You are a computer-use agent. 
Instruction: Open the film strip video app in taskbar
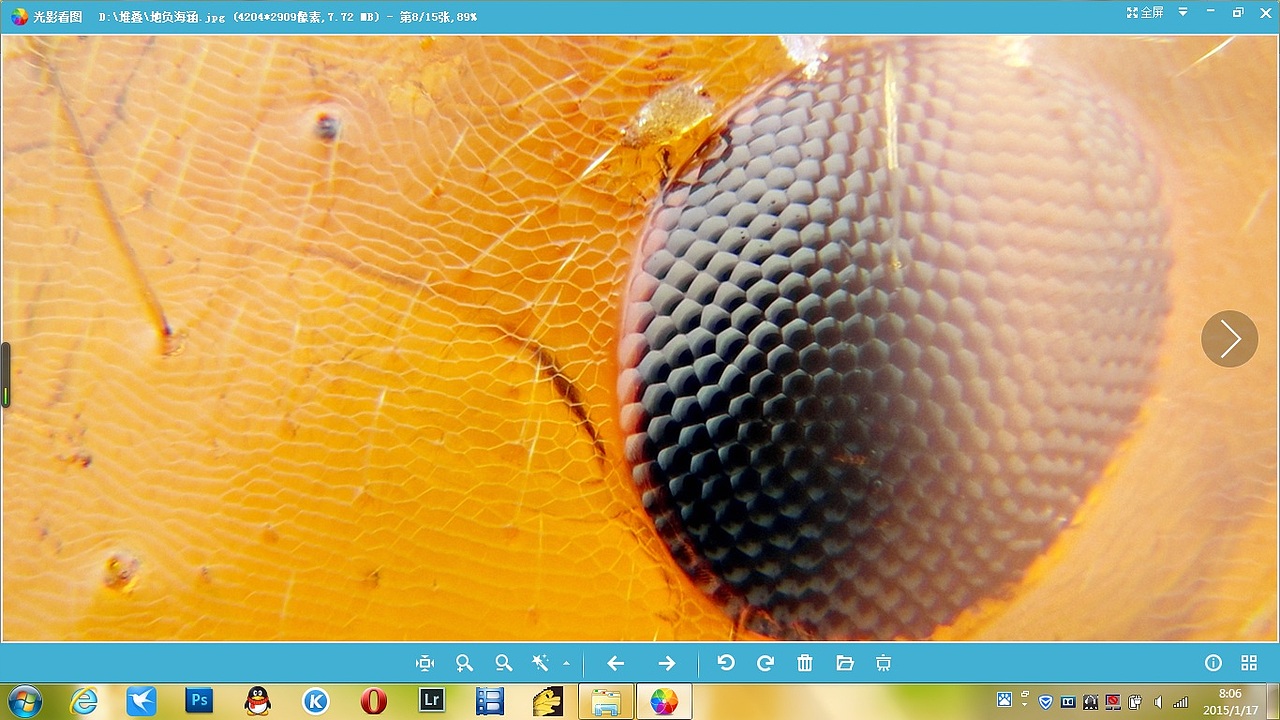tap(489, 701)
